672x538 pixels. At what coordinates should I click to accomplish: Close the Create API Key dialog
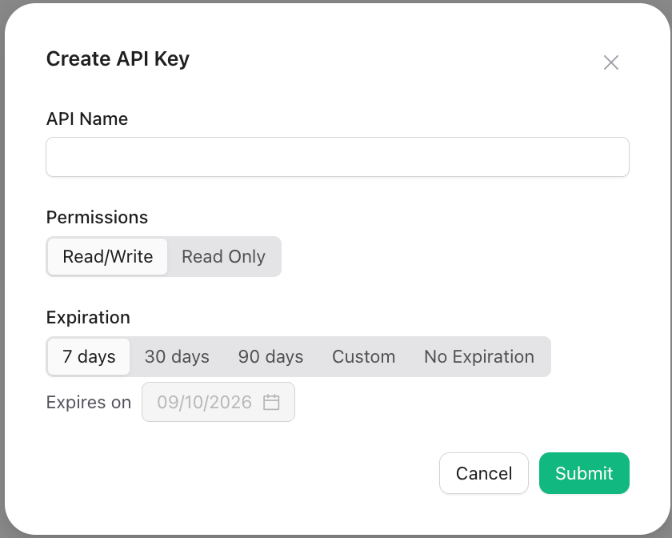pyautogui.click(x=611, y=63)
